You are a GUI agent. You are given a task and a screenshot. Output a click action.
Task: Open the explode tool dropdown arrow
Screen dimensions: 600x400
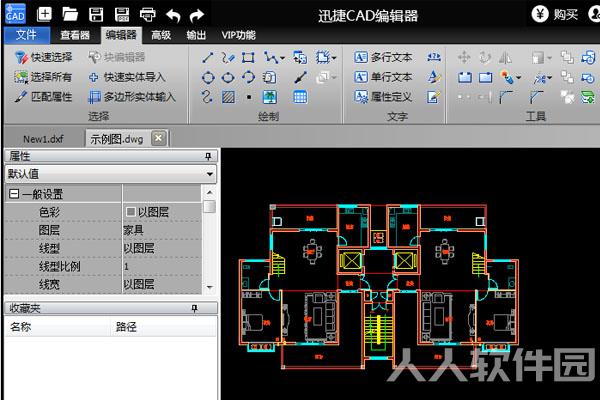click(x=549, y=78)
